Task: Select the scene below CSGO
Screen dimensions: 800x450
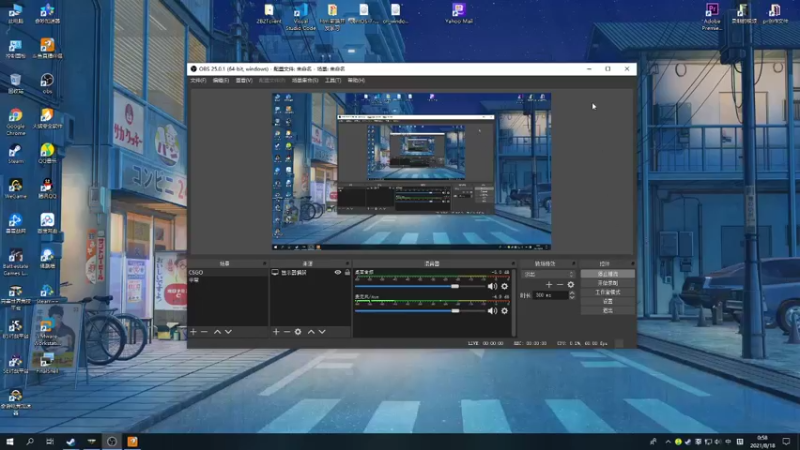Action: coord(228,280)
